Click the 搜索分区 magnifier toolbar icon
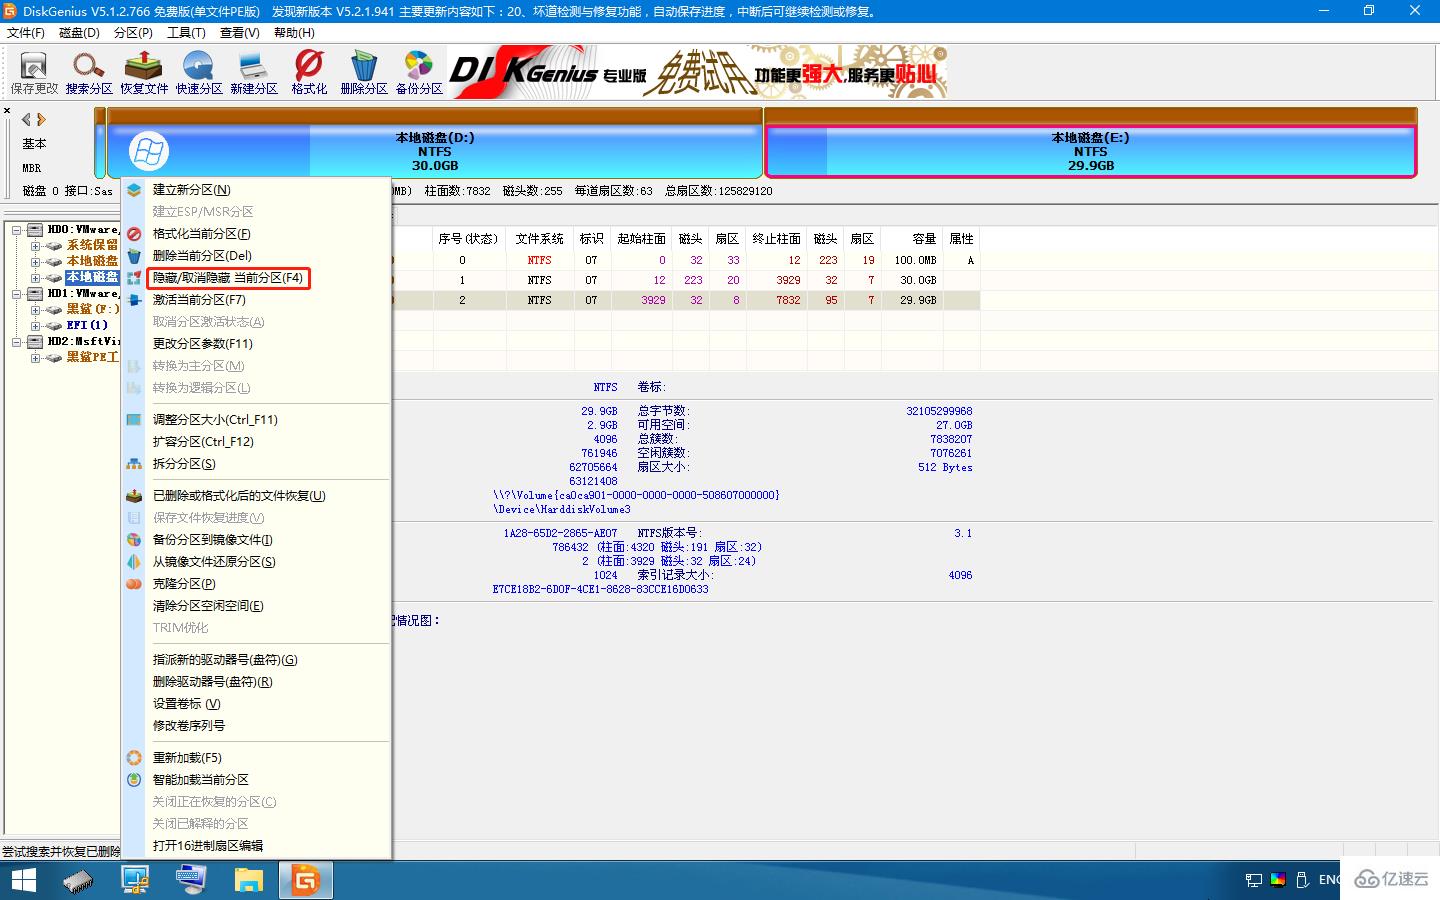Image resolution: width=1440 pixels, height=900 pixels. pyautogui.click(x=89, y=72)
